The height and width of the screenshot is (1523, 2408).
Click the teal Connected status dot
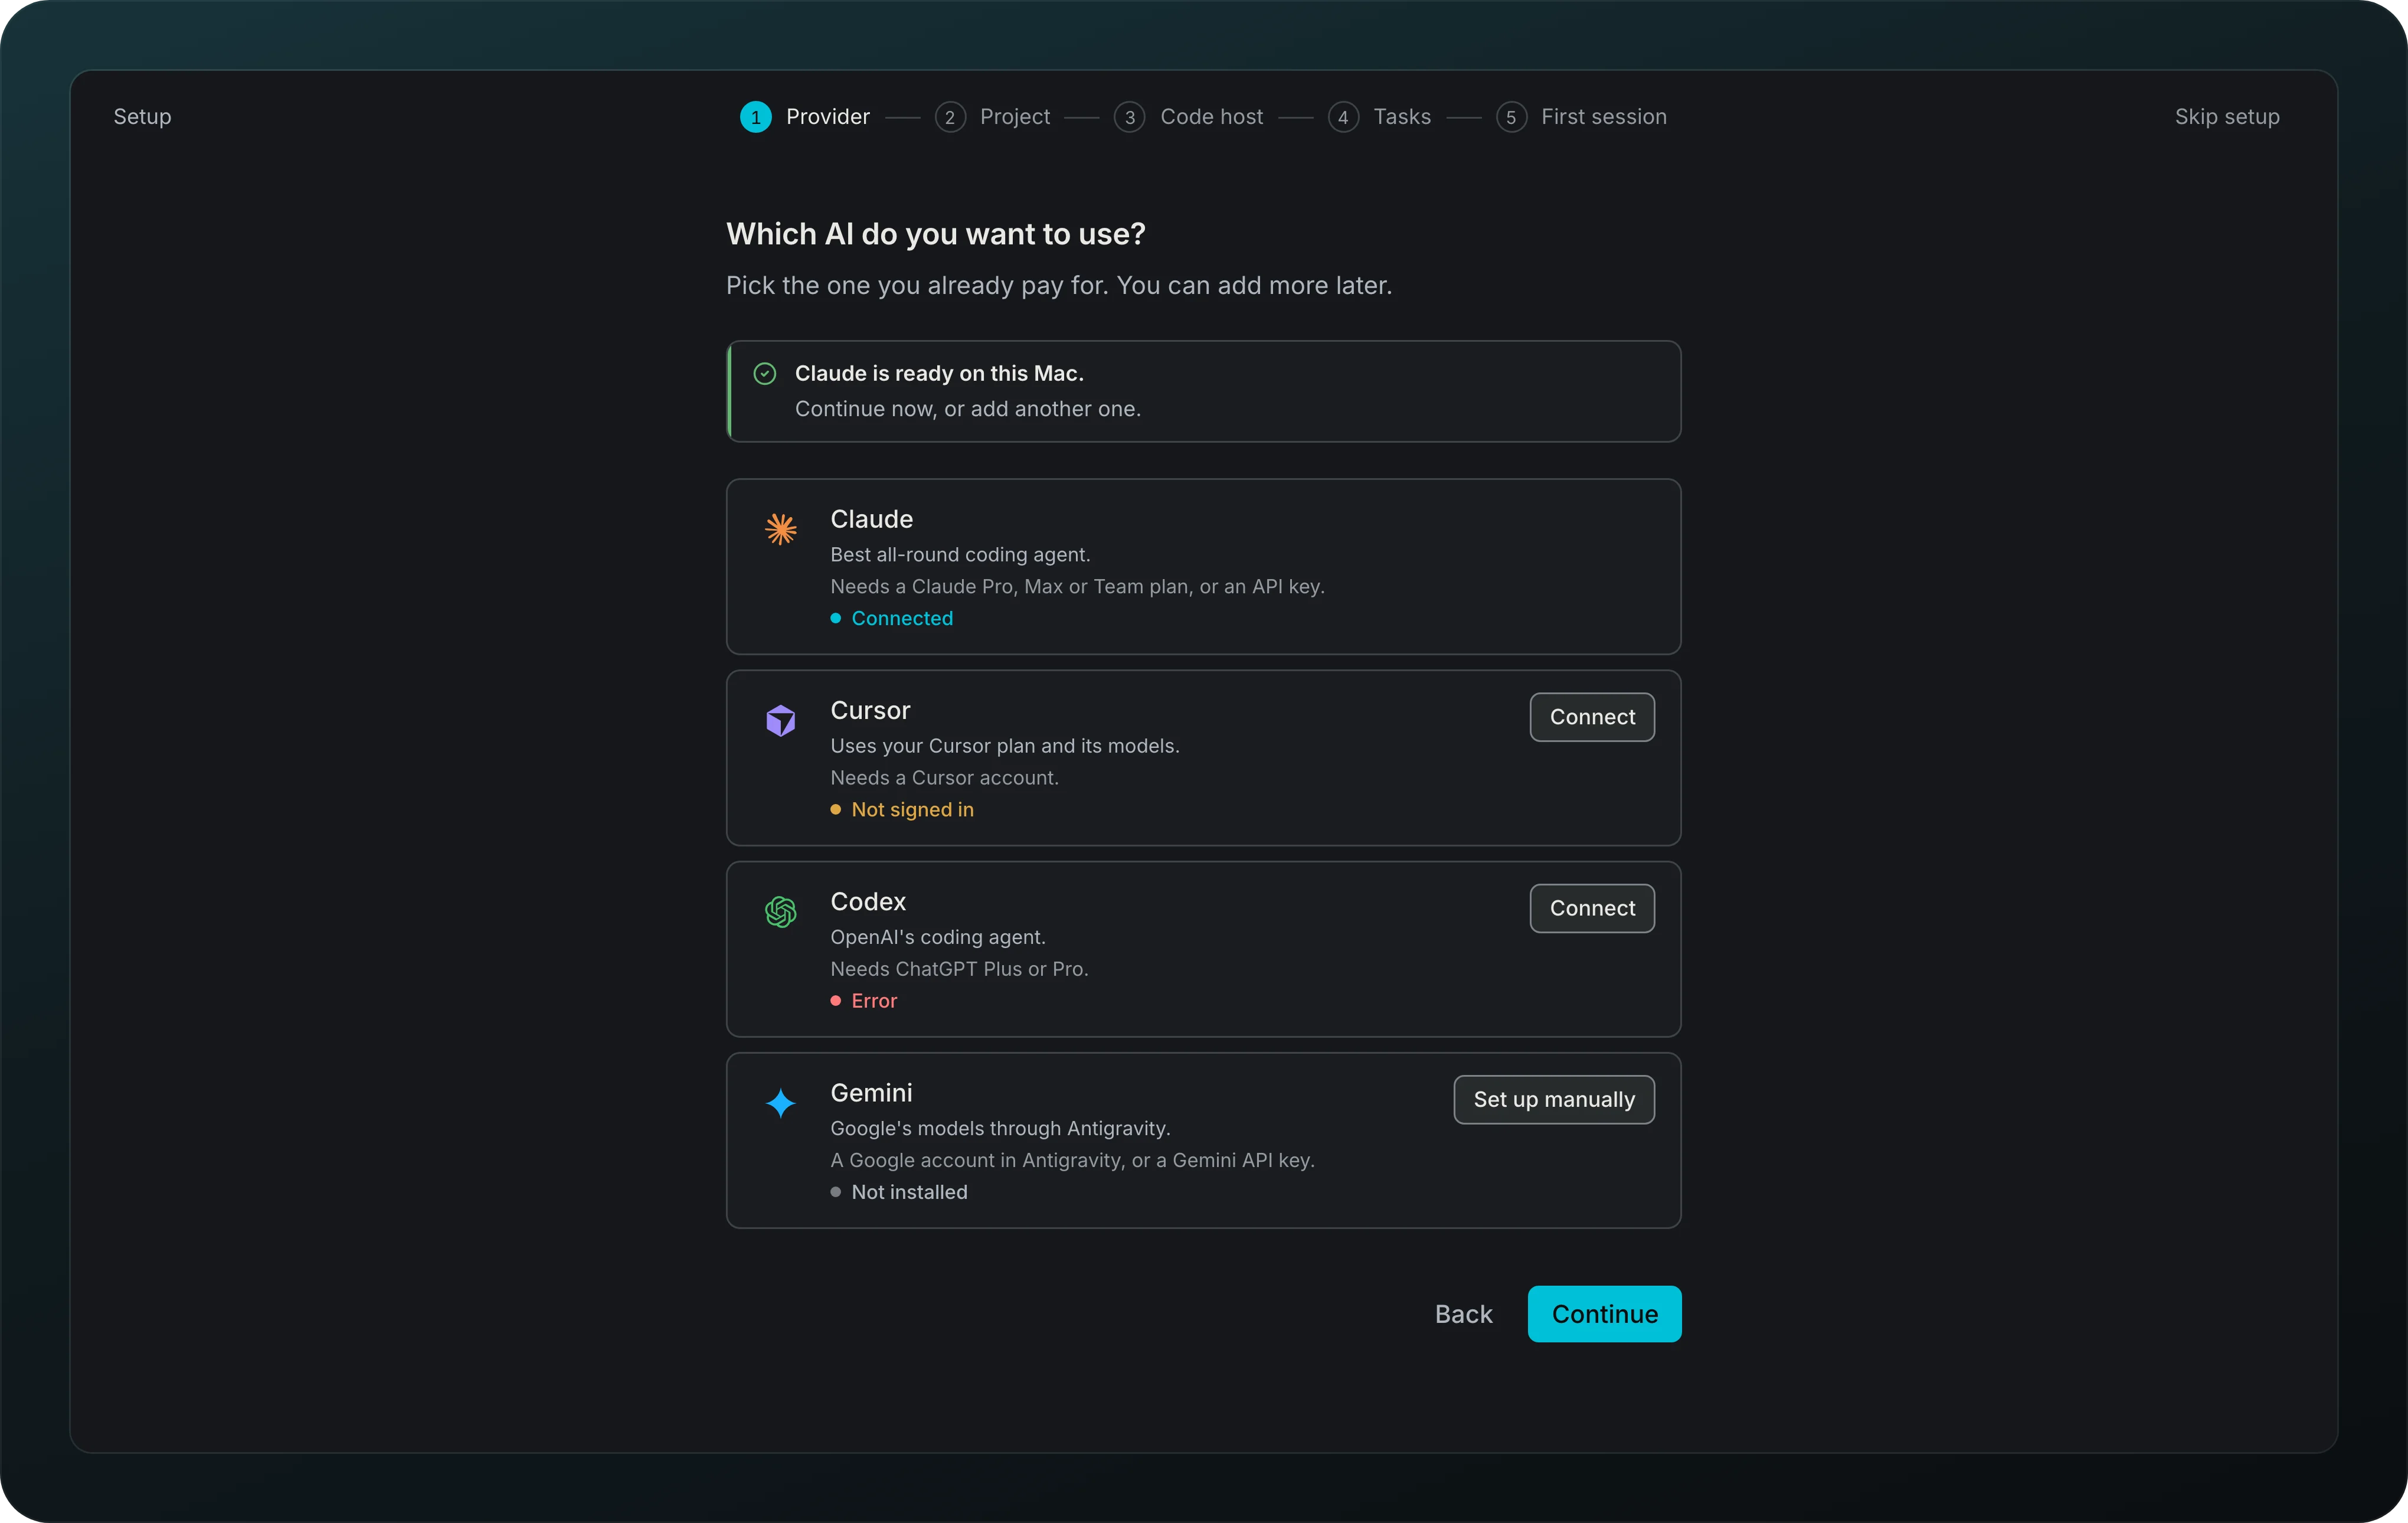tap(835, 618)
